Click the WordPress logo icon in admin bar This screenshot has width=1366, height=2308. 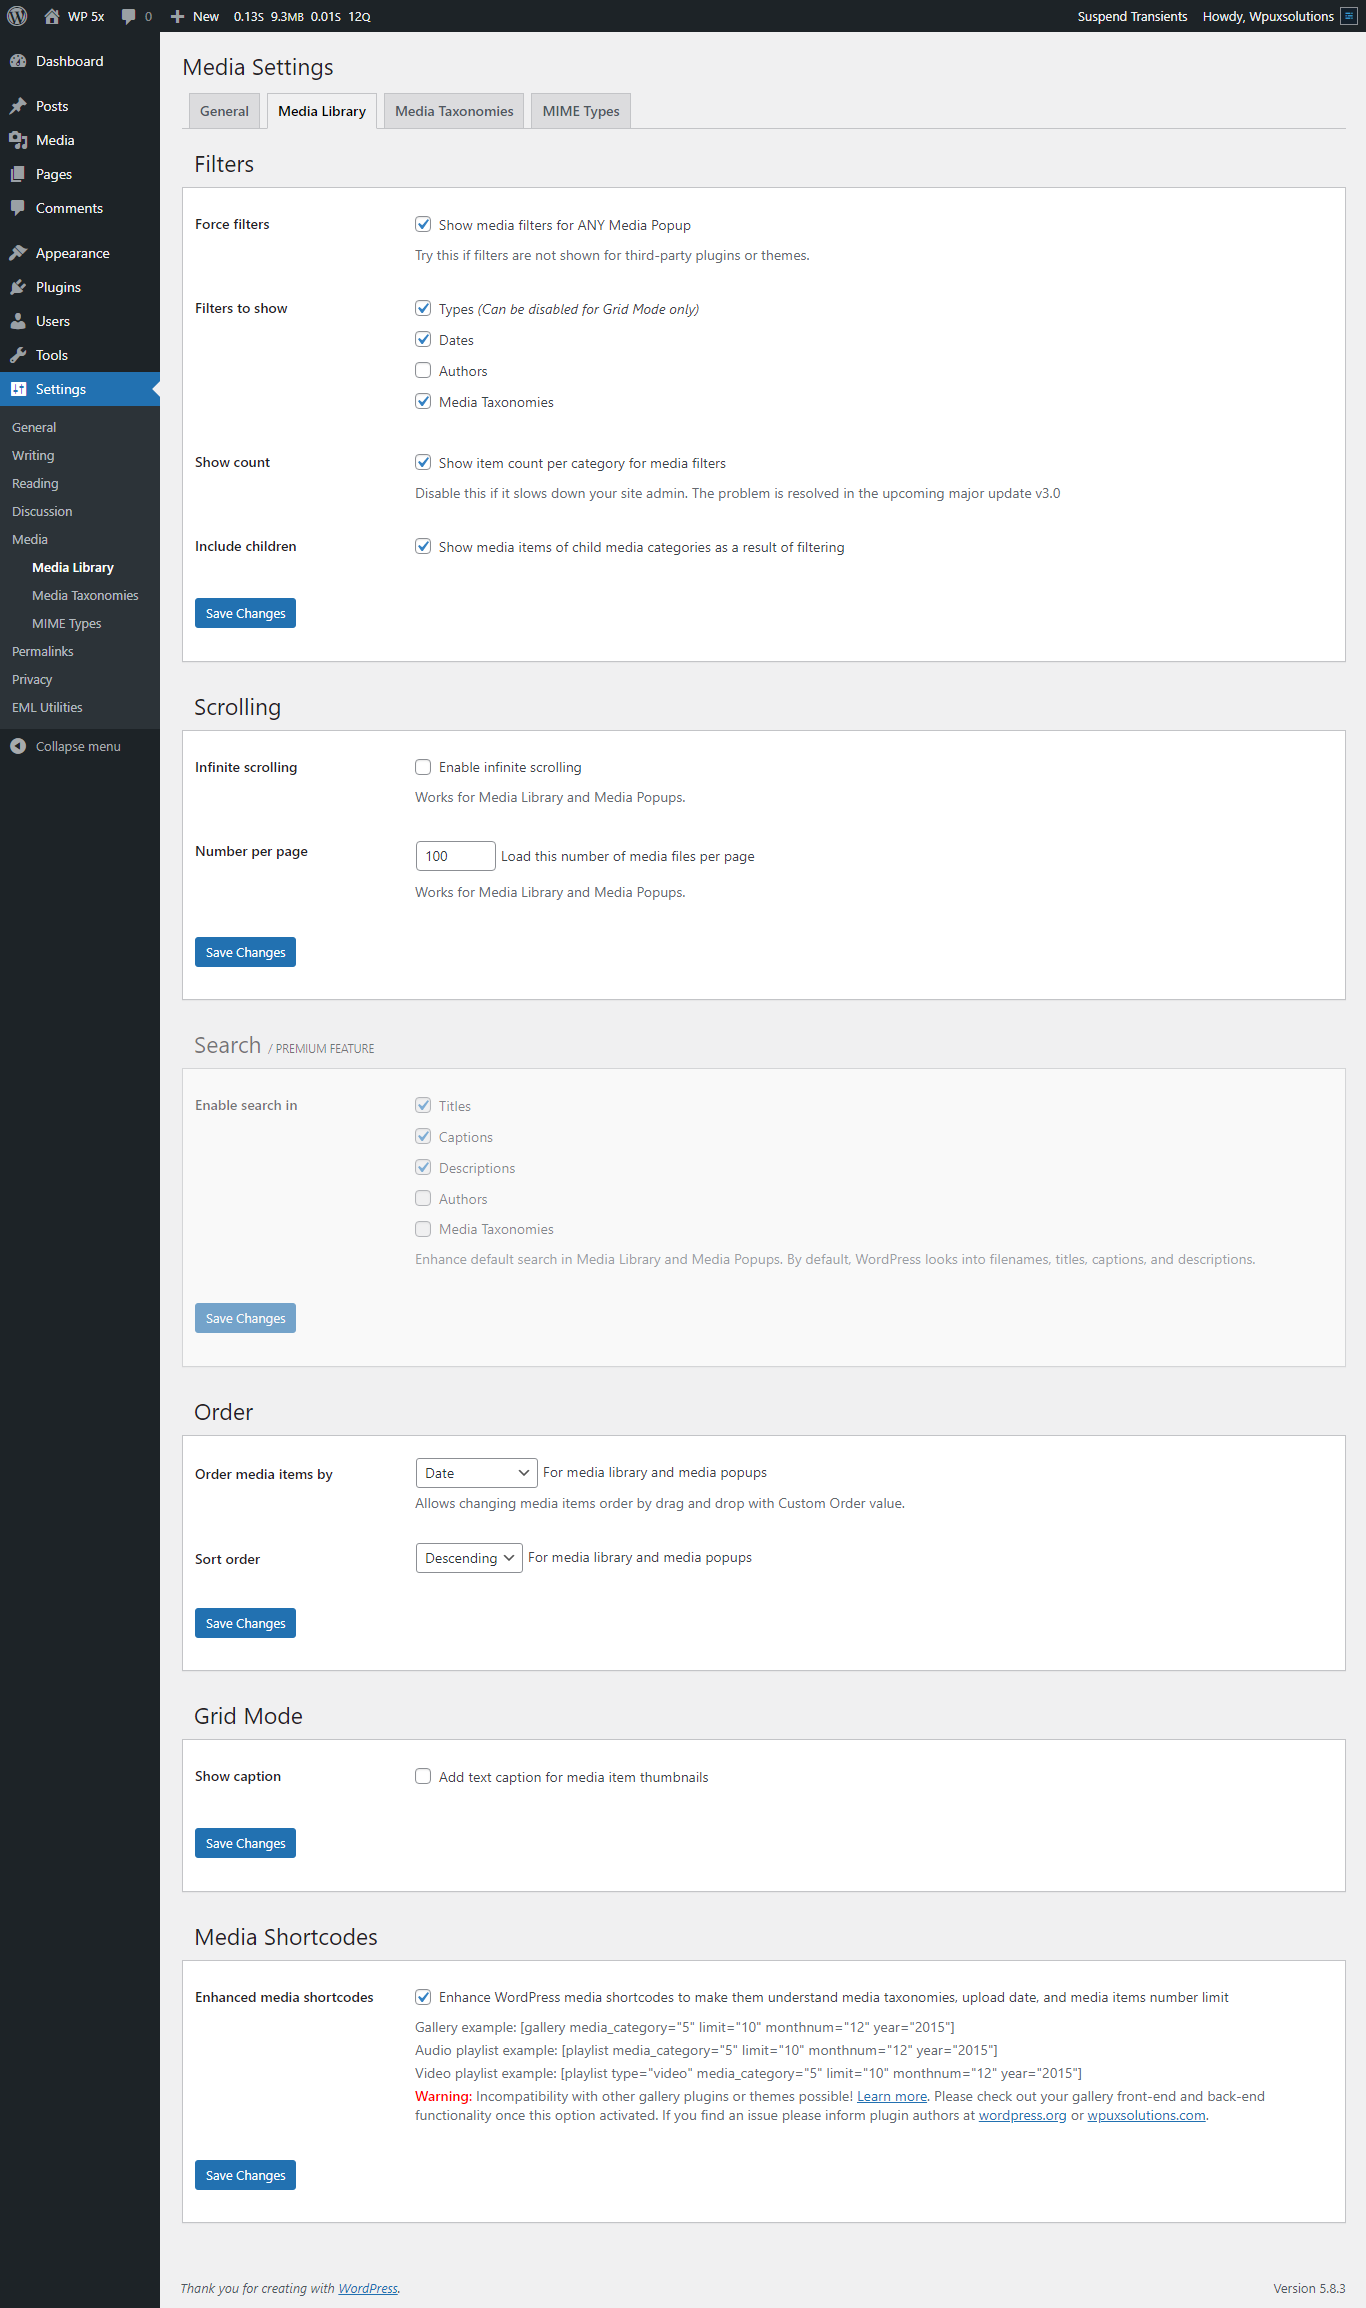[x=17, y=16]
